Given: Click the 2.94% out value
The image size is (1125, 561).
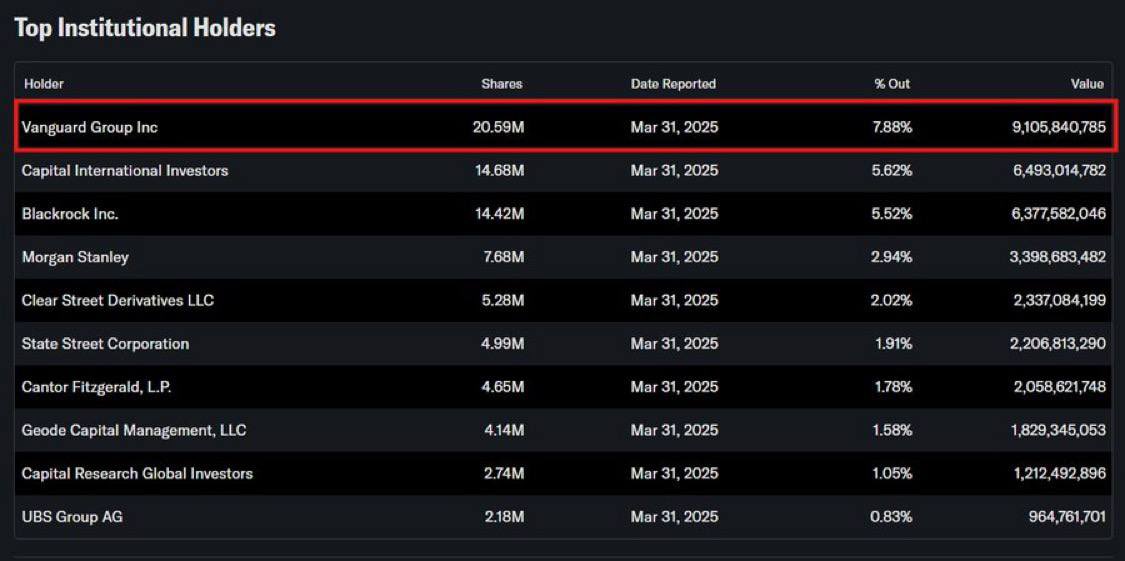Looking at the screenshot, I should [x=892, y=258].
